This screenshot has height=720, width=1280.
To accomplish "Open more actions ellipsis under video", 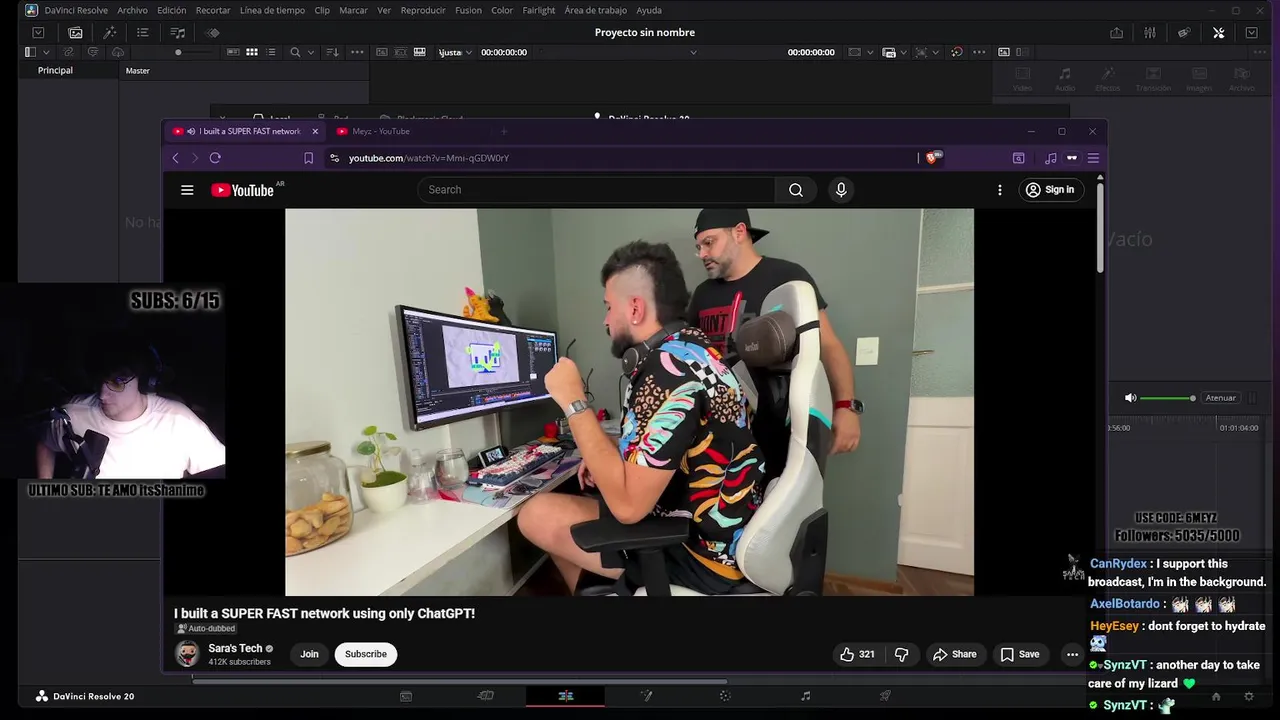I will [x=1072, y=654].
